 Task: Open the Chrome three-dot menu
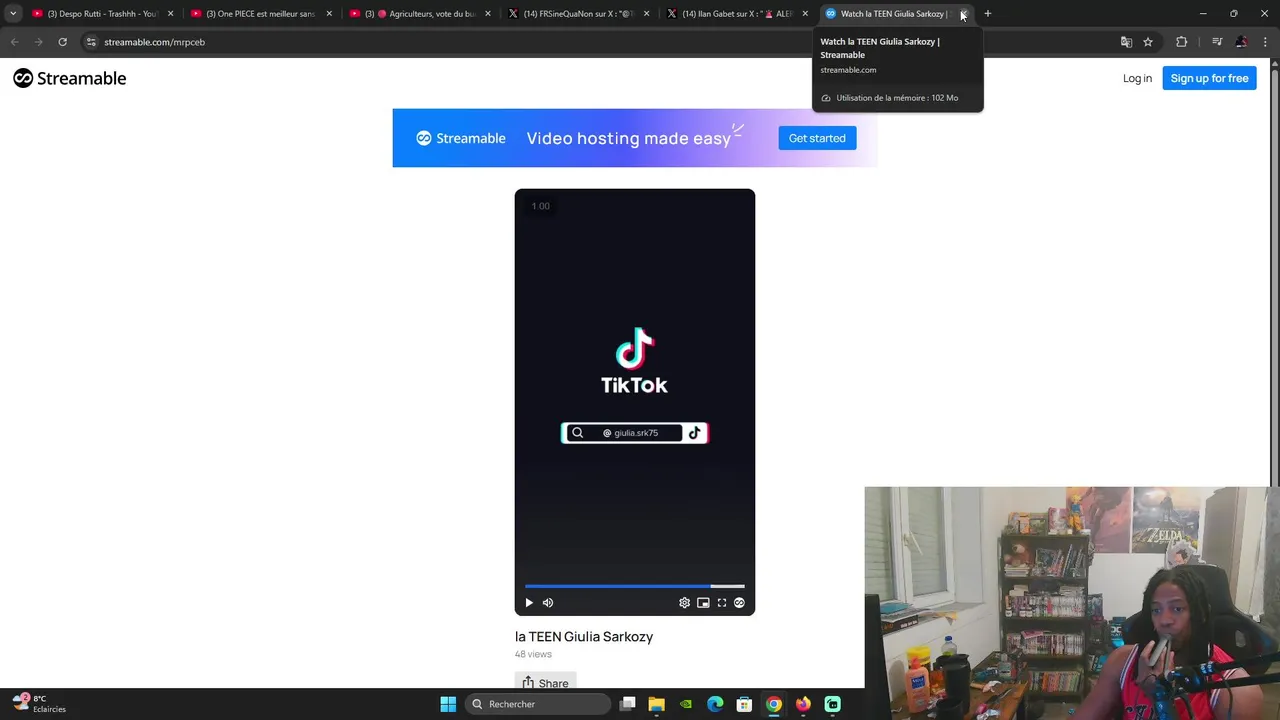[1265, 42]
